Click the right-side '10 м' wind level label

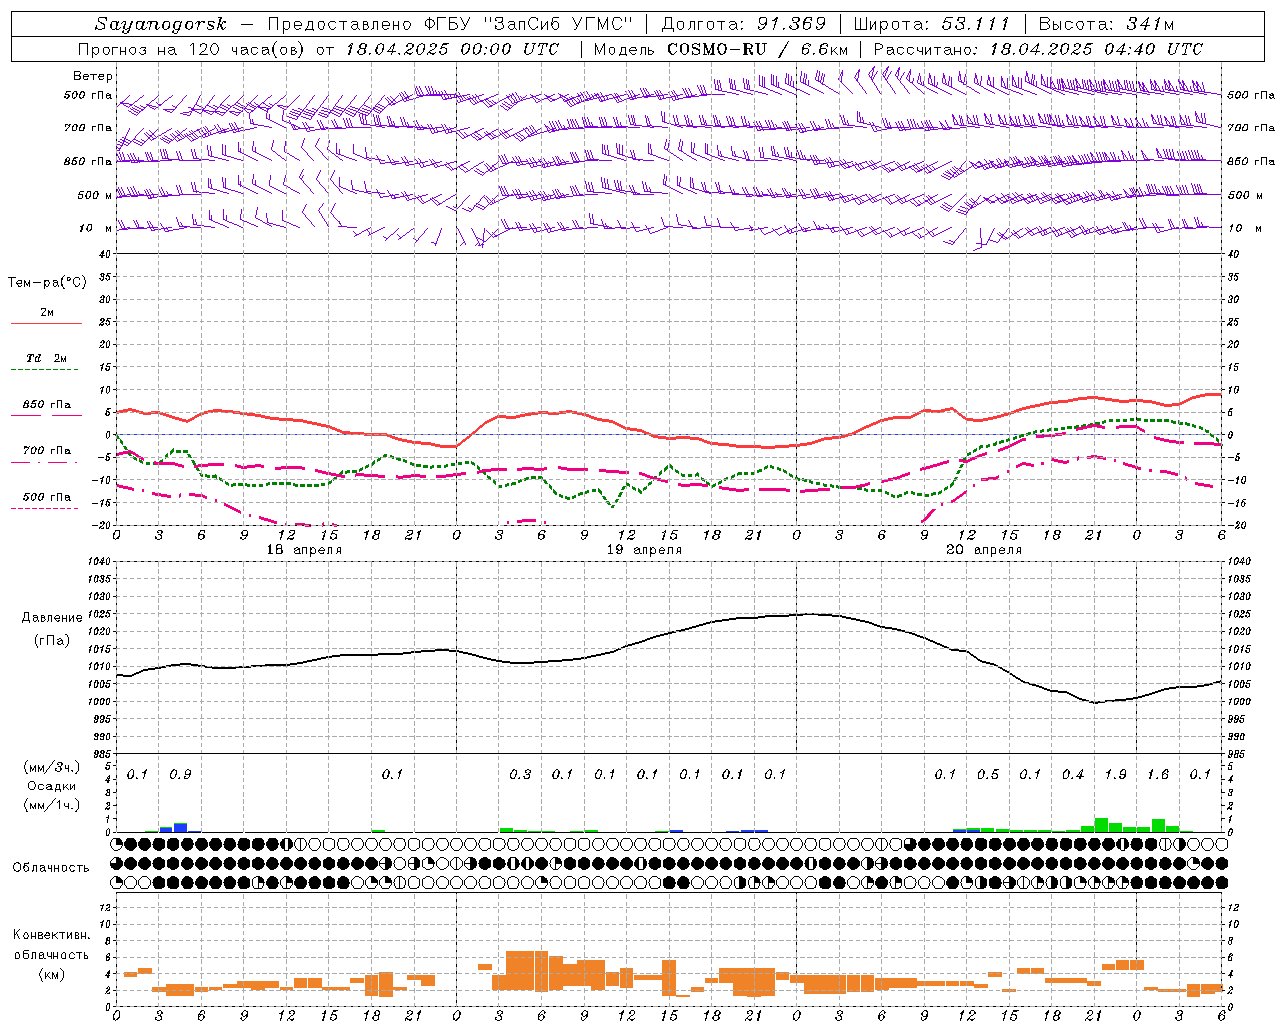(1245, 228)
